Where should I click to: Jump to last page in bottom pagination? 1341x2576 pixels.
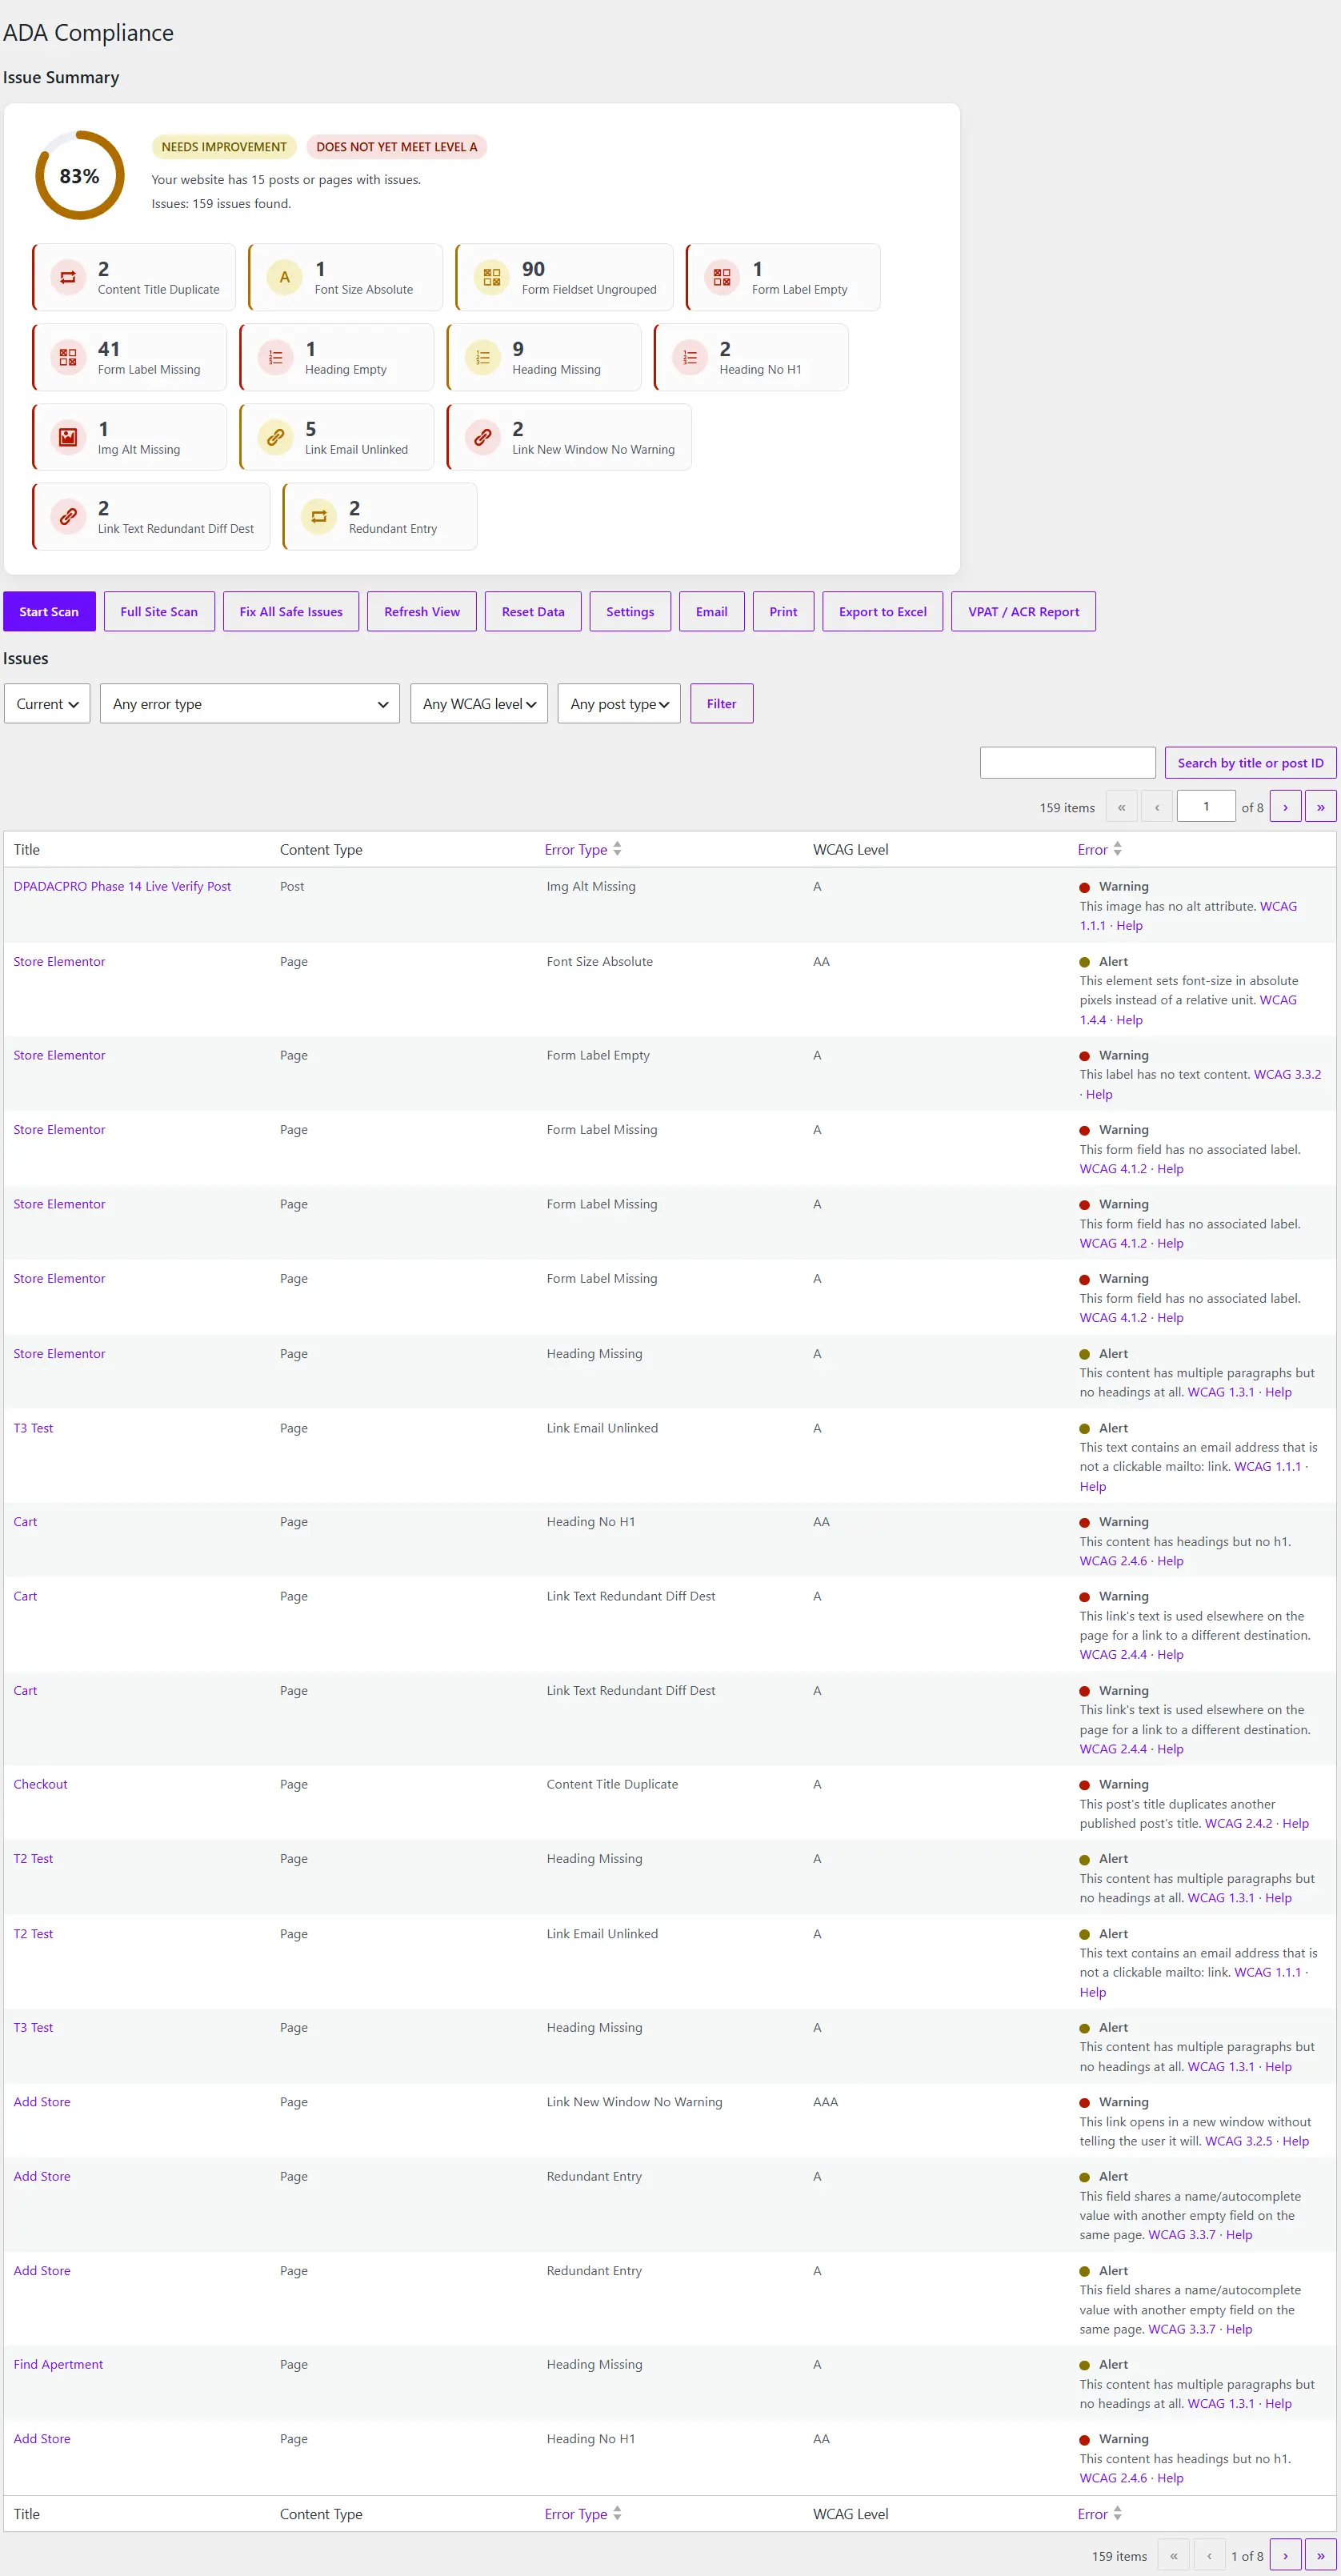(x=1320, y=2555)
